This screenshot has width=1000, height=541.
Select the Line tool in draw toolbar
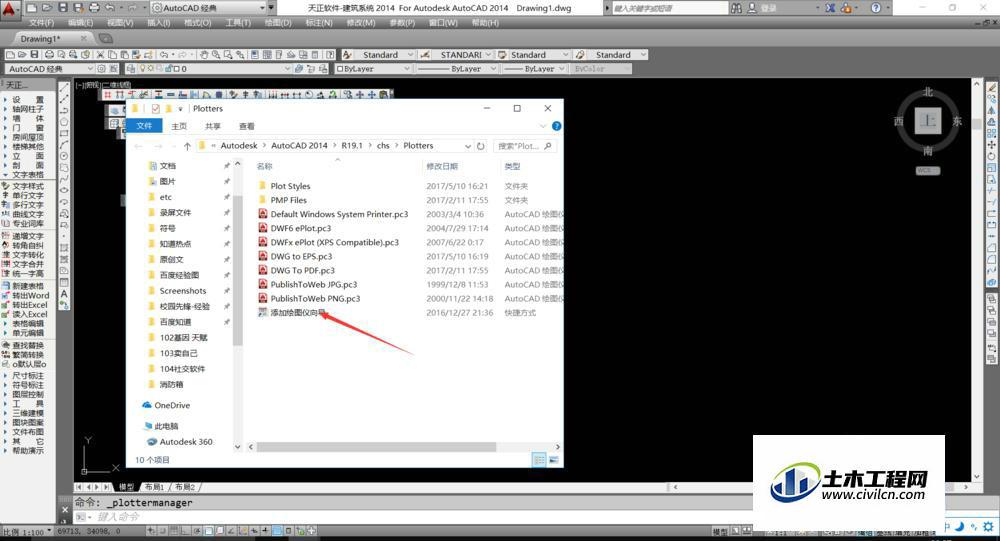[x=64, y=87]
